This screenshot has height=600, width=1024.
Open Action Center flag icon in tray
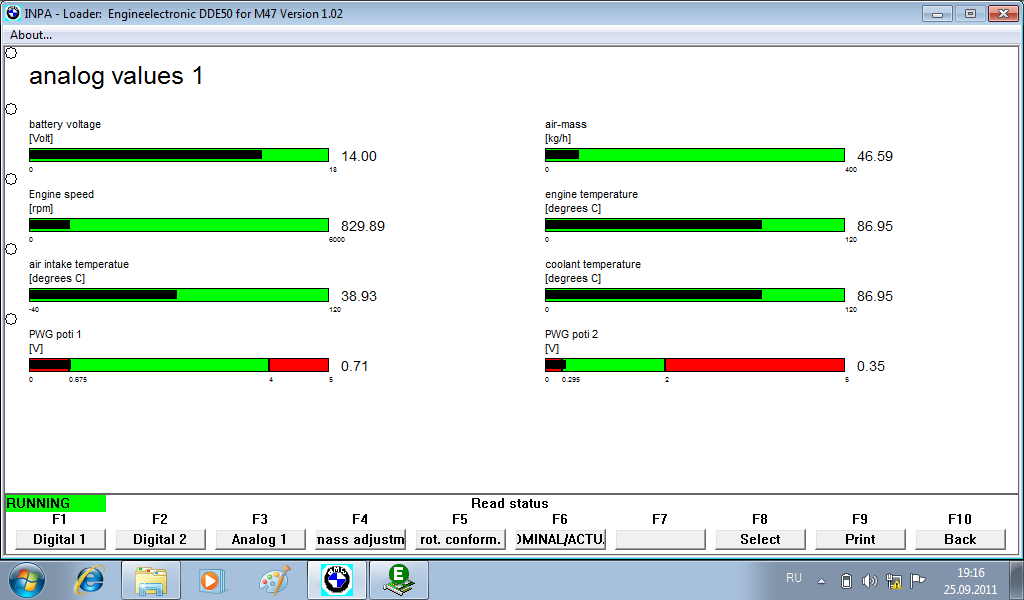tap(917, 581)
